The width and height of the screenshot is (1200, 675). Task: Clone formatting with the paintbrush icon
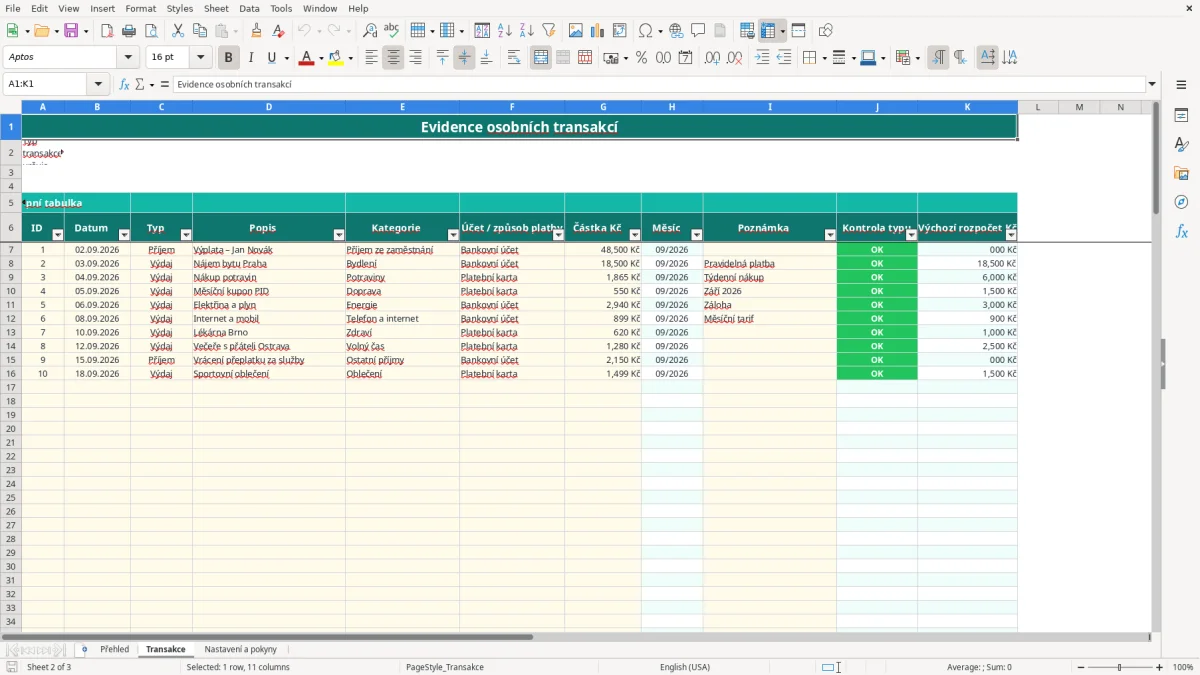(257, 31)
